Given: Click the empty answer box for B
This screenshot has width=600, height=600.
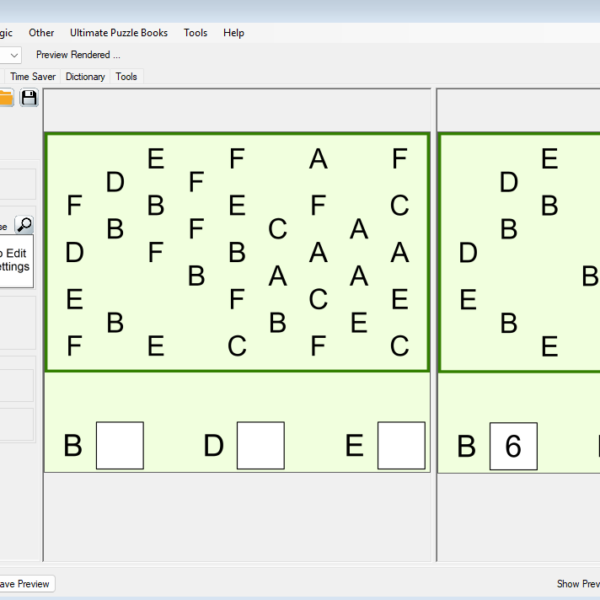Looking at the screenshot, I should pyautogui.click(x=120, y=446).
